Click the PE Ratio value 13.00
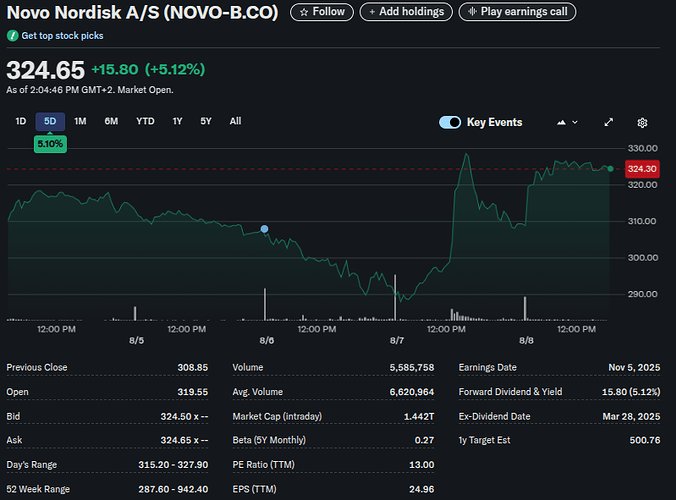676x500 pixels. pyautogui.click(x=422, y=465)
